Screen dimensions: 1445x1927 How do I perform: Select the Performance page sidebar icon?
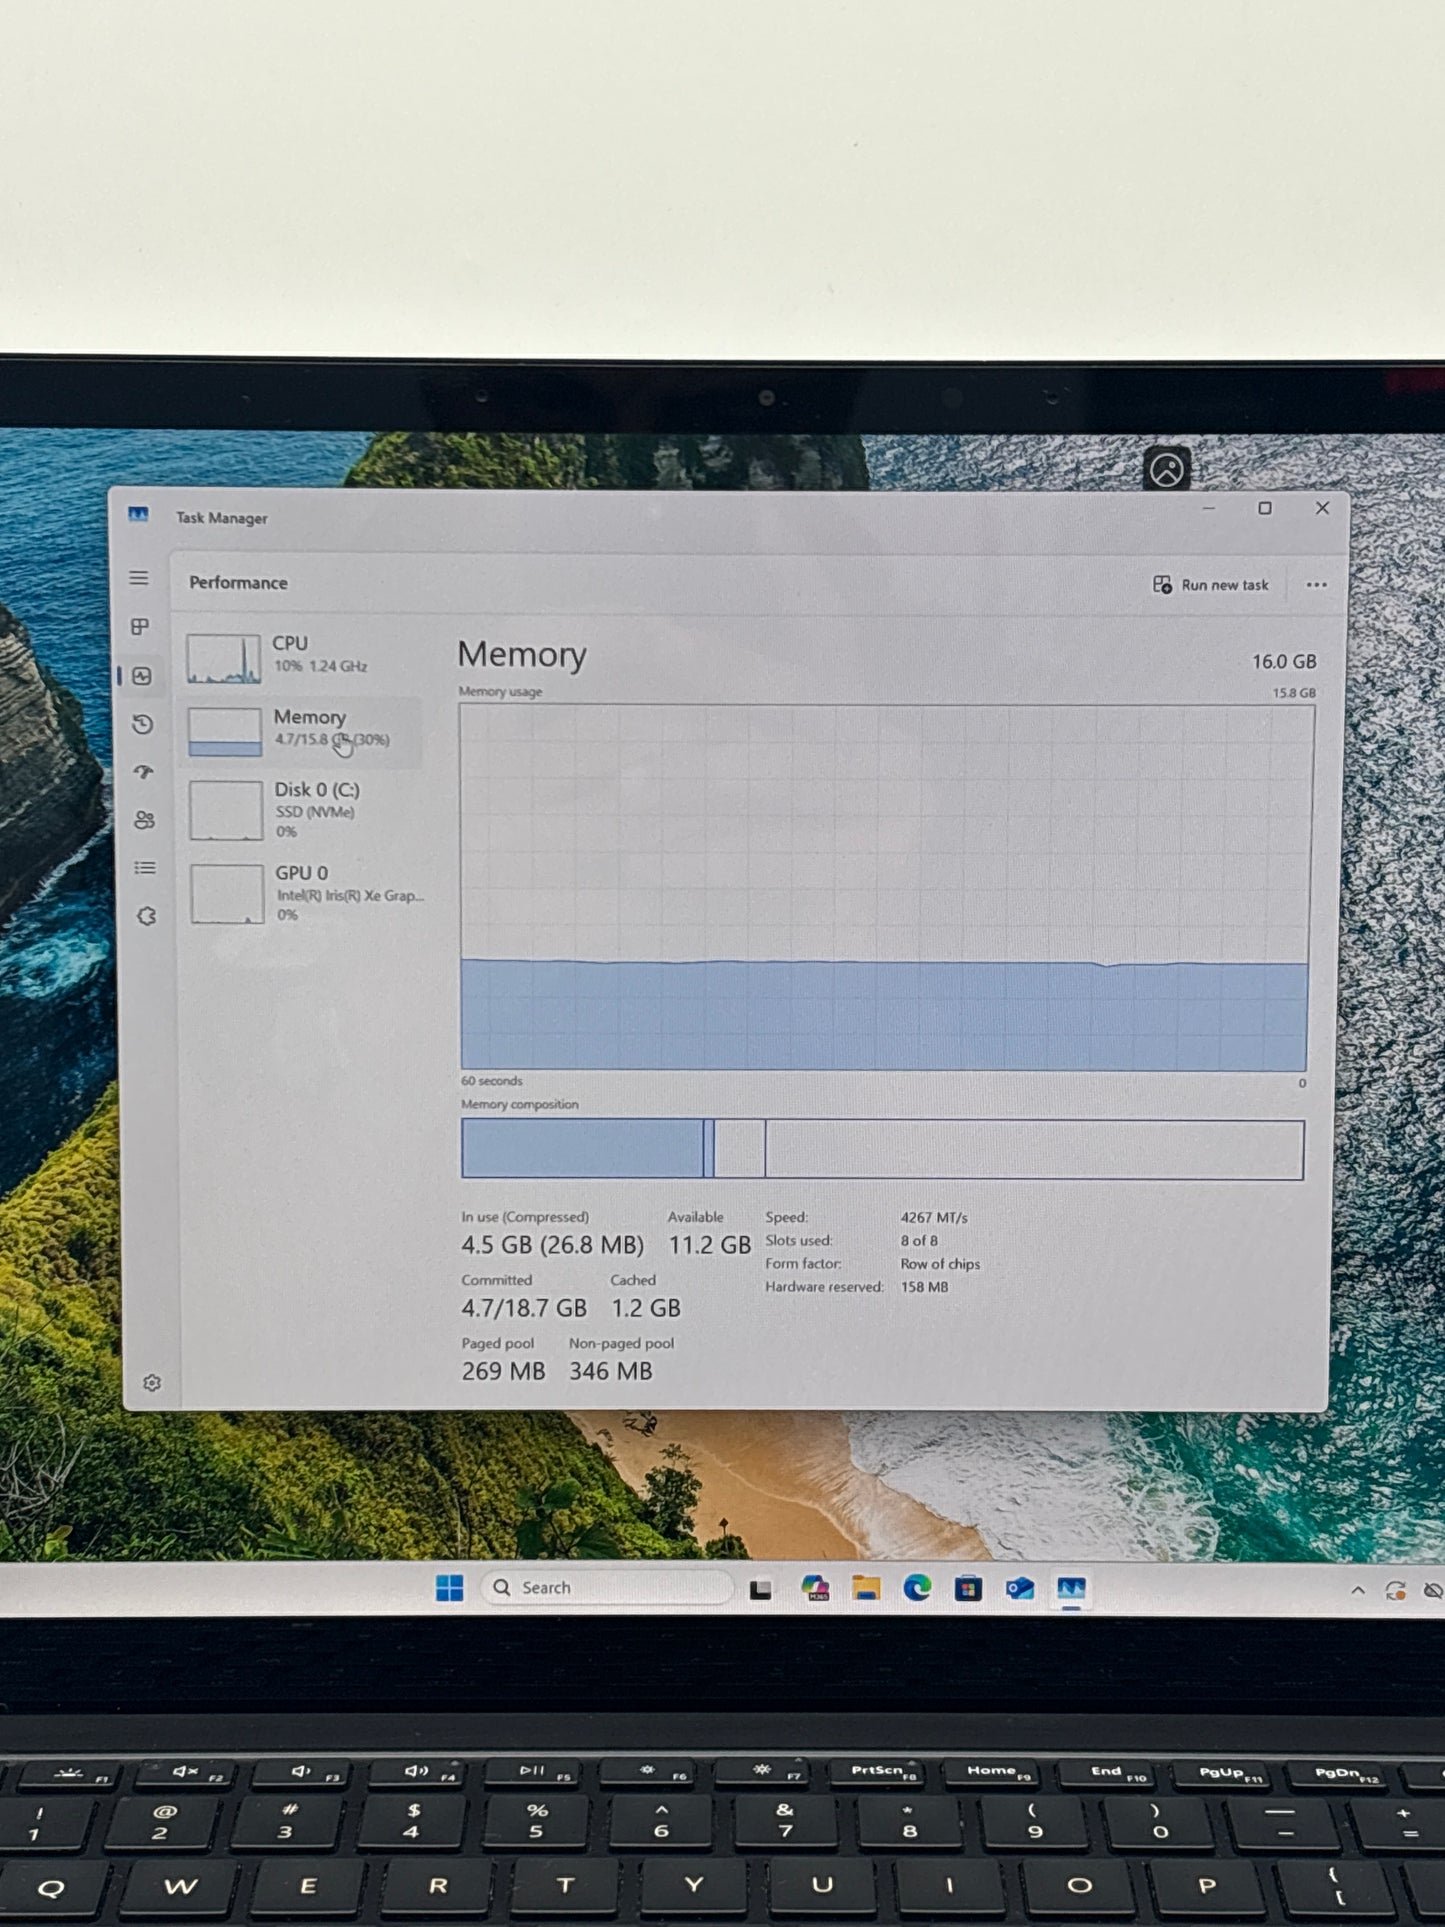(x=141, y=676)
